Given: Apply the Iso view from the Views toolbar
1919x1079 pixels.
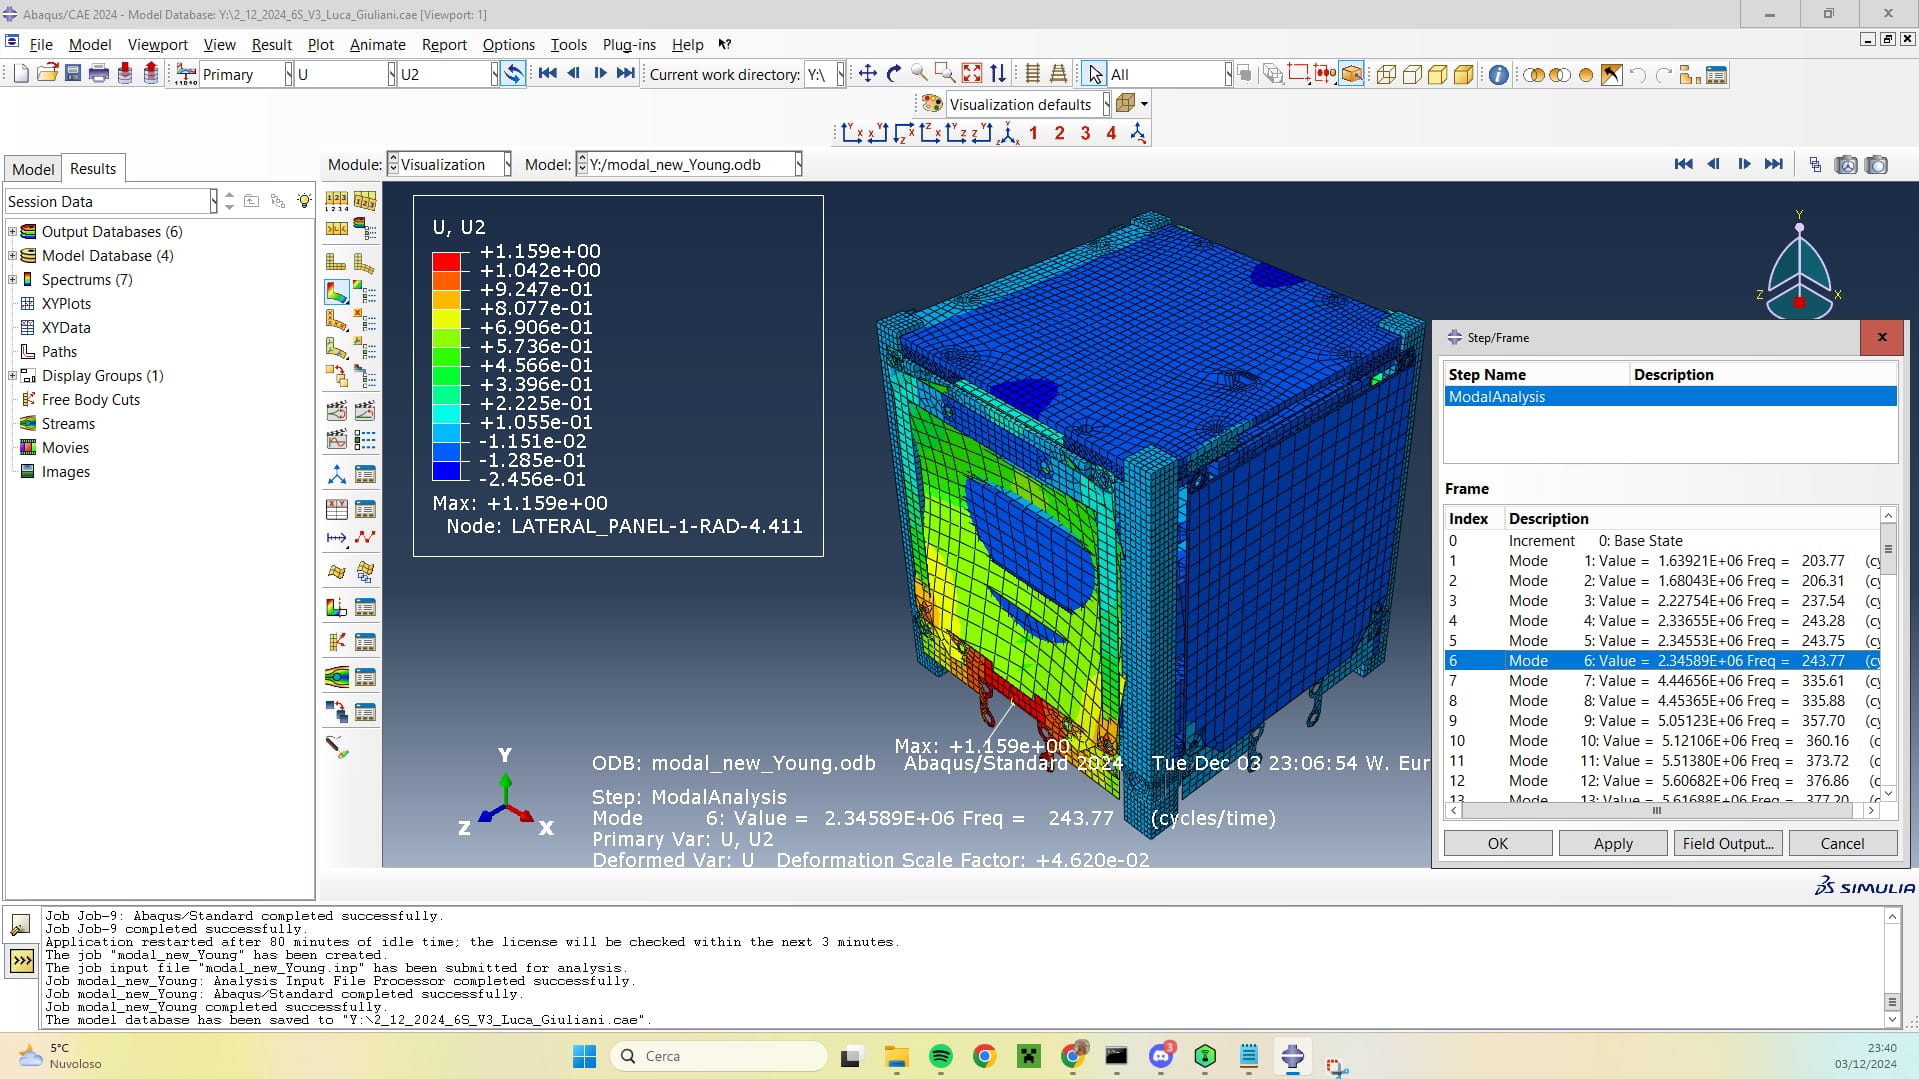Looking at the screenshot, I should pos(1009,133).
